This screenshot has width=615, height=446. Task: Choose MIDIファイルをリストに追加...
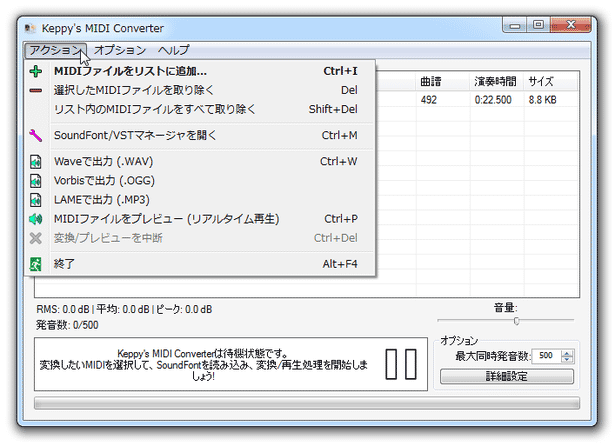200,71
